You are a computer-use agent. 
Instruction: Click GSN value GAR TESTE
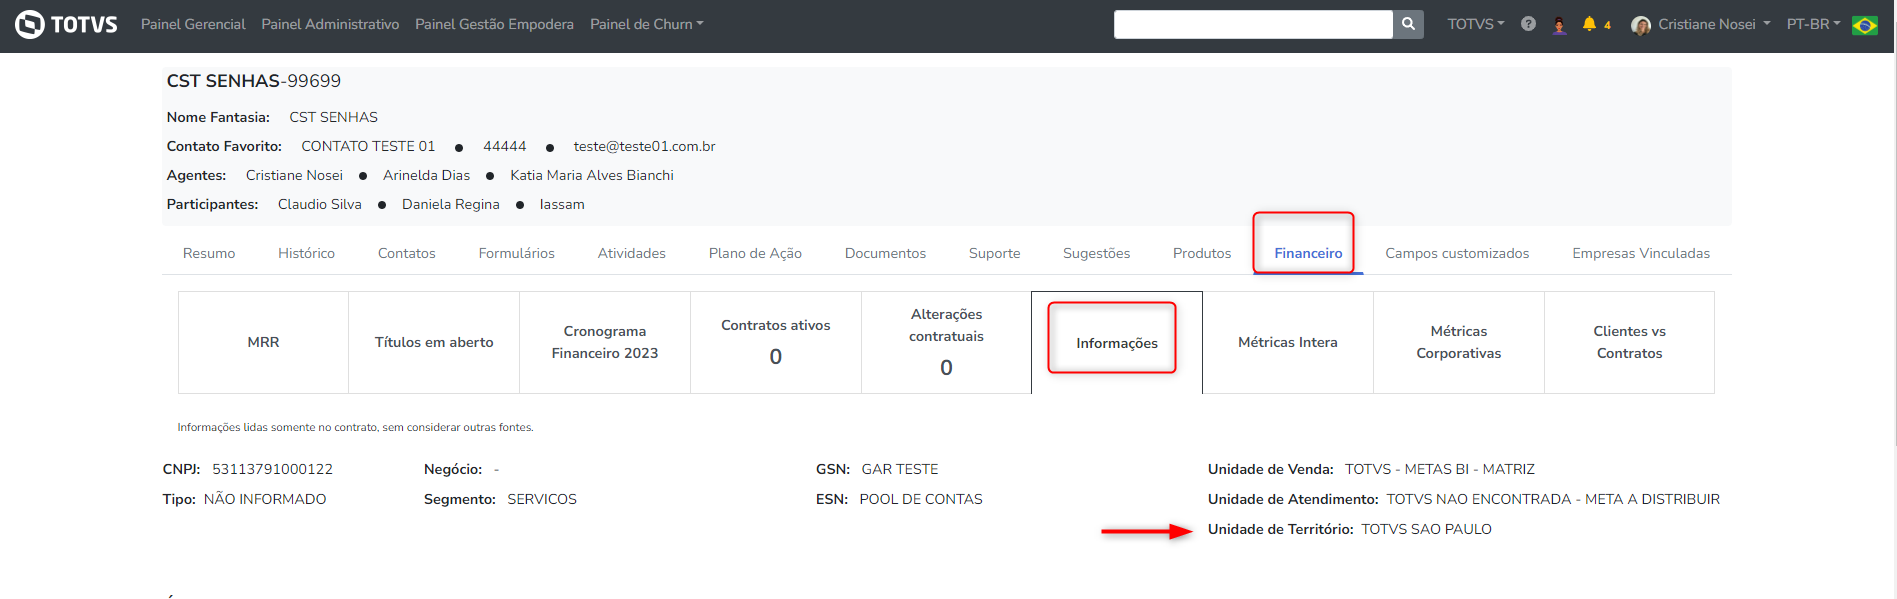(x=900, y=469)
